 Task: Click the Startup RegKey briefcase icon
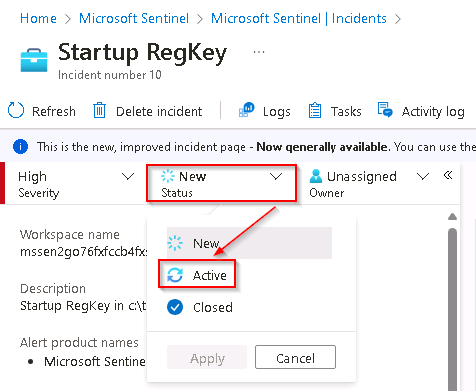(x=34, y=60)
